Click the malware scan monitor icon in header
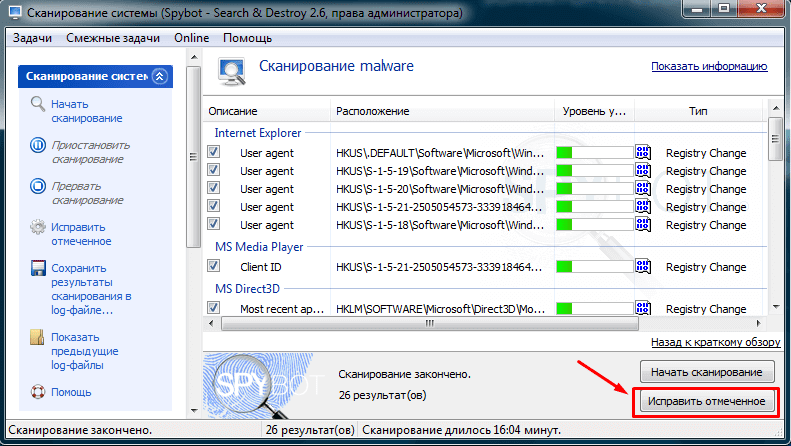The height and width of the screenshot is (446, 791). [x=232, y=71]
